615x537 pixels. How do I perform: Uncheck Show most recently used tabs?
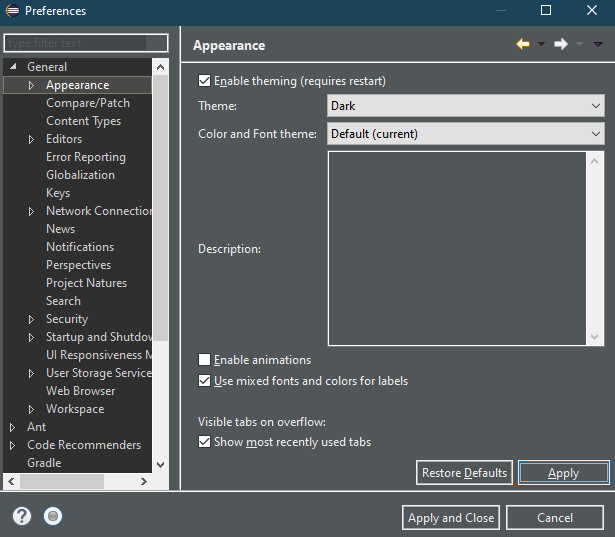coord(205,442)
